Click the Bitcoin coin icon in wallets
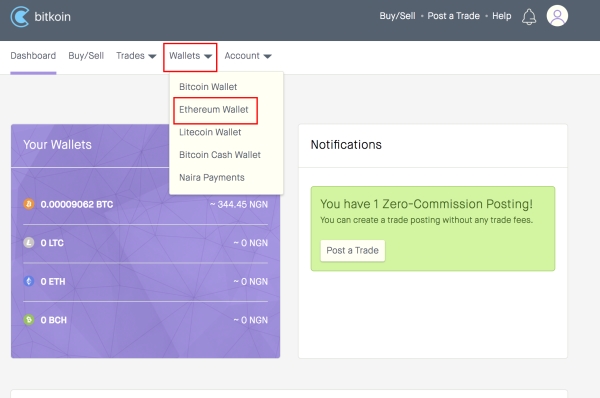Viewport: 600px width, 398px height. (x=29, y=204)
